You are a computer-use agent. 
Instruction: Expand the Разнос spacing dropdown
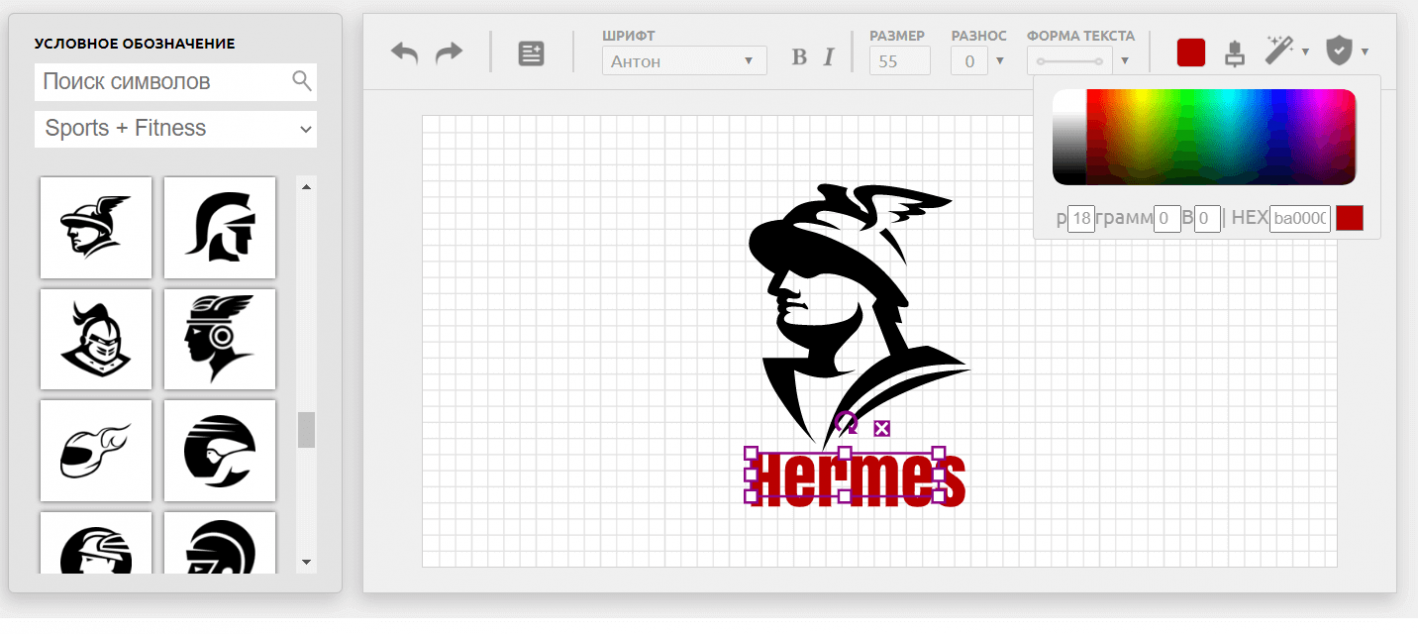pyautogui.click(x=999, y=61)
